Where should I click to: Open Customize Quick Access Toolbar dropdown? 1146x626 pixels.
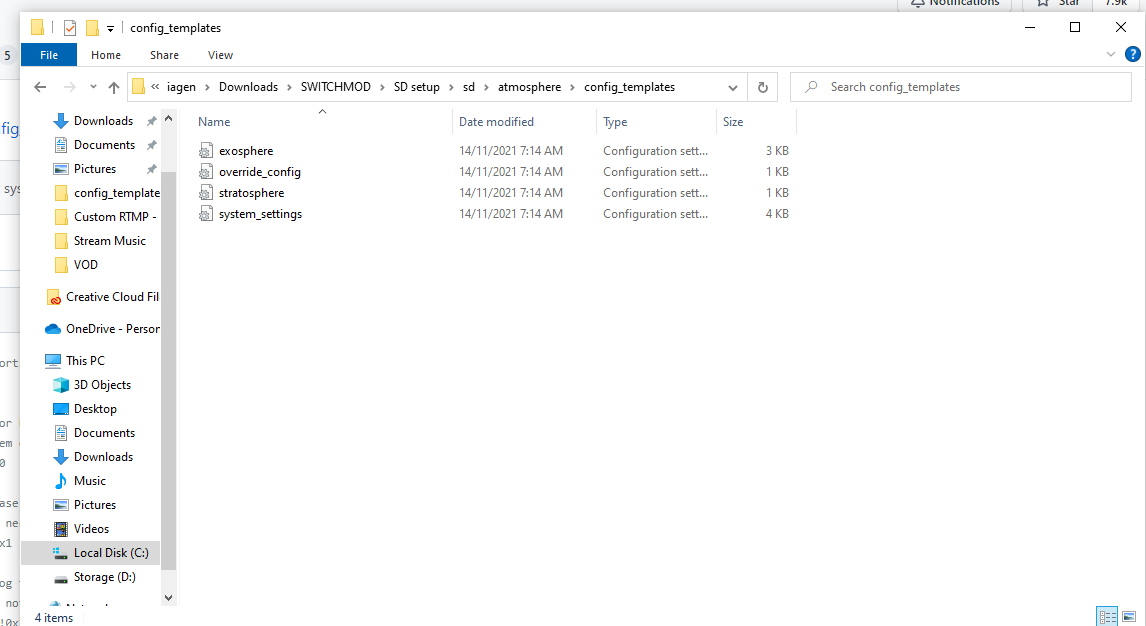point(110,28)
